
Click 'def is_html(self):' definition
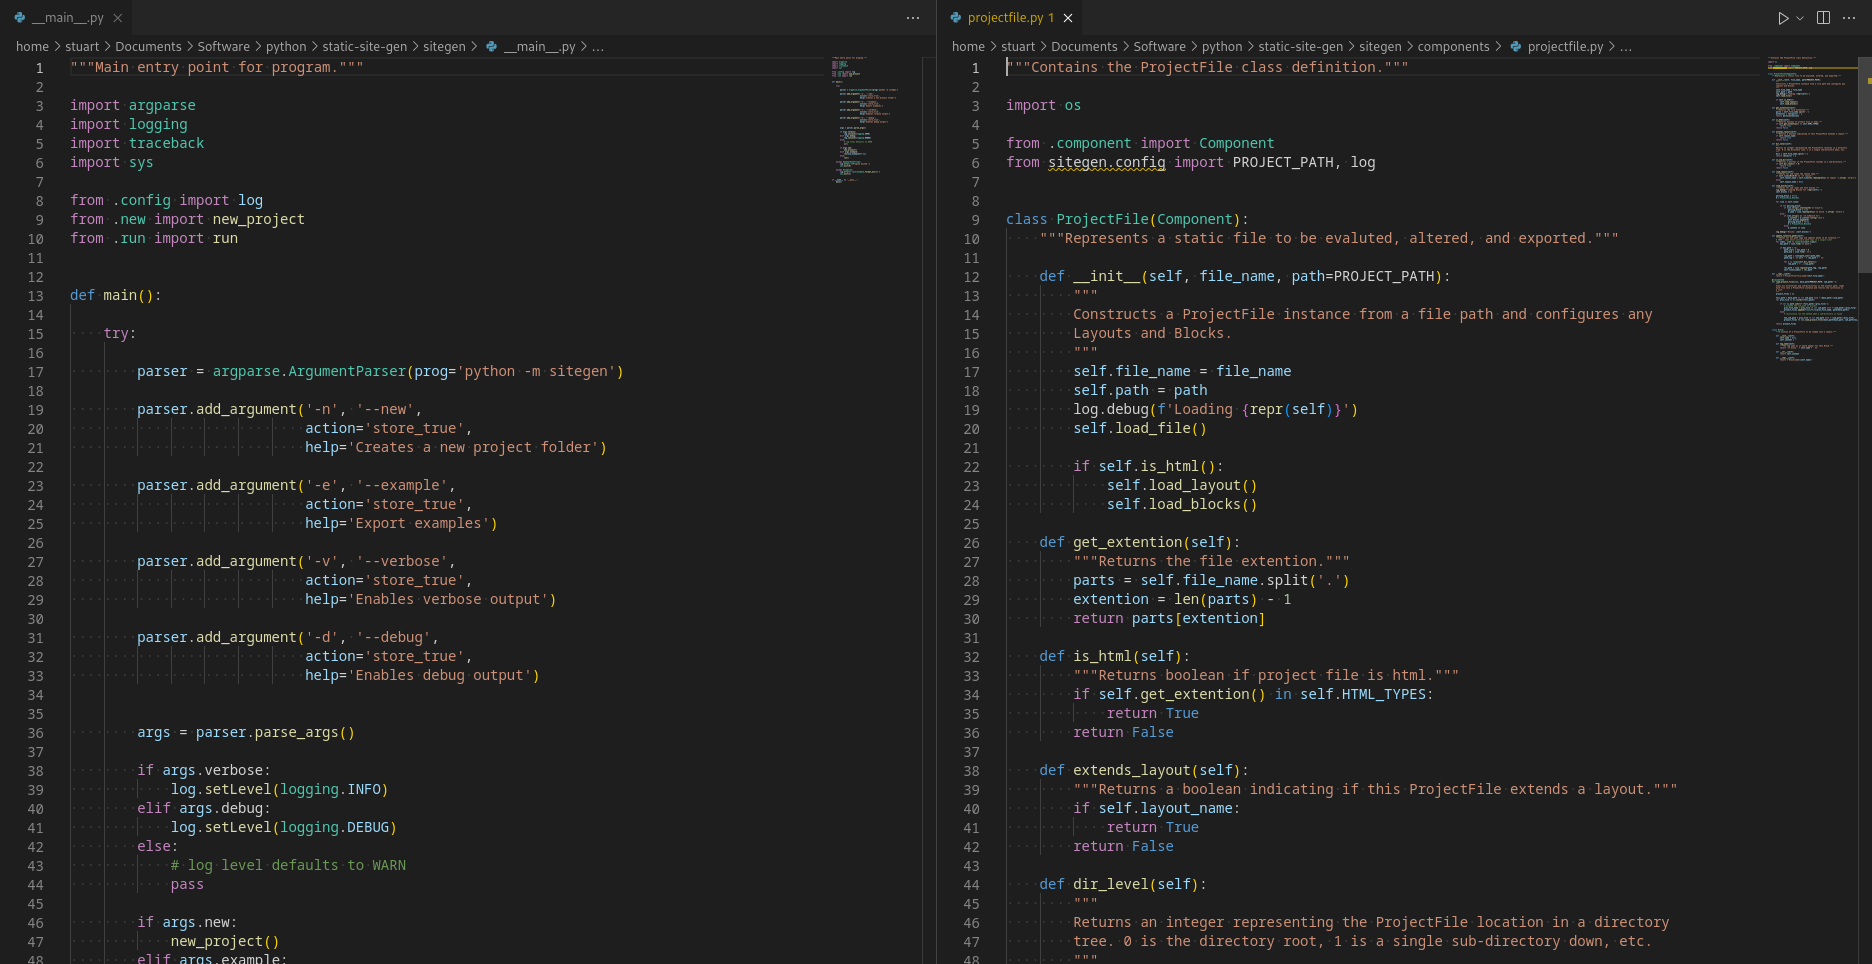[x=1115, y=656]
